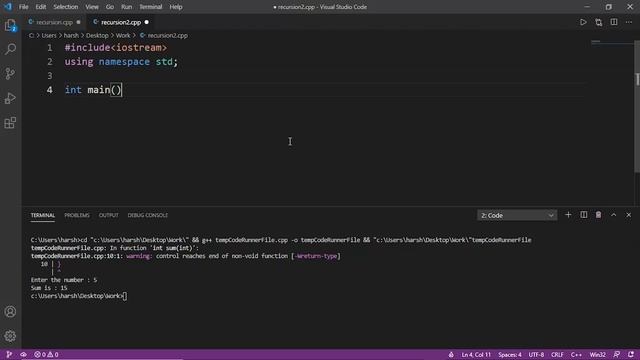Click 'CRLF' end of line setting

(x=557, y=355)
